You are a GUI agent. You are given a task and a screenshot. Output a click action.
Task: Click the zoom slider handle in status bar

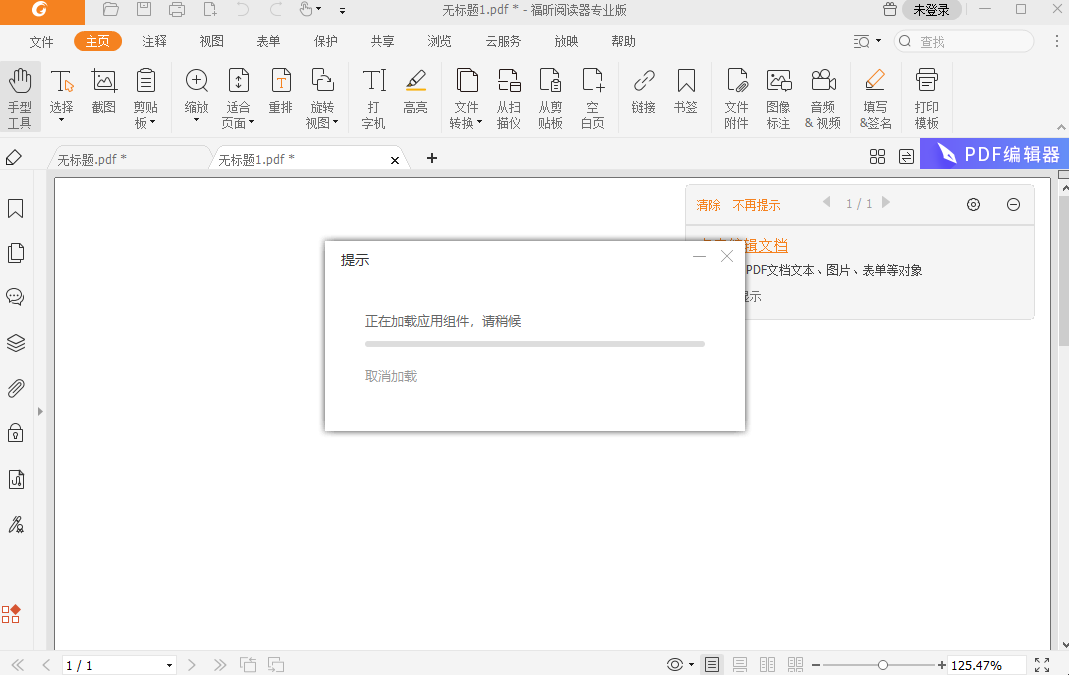883,665
